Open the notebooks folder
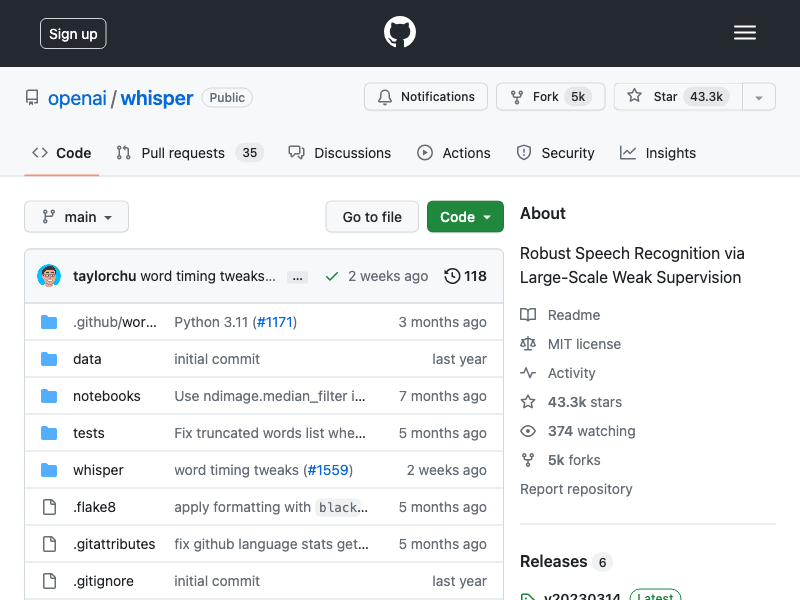Screen dimensions: 800x600 point(107,396)
